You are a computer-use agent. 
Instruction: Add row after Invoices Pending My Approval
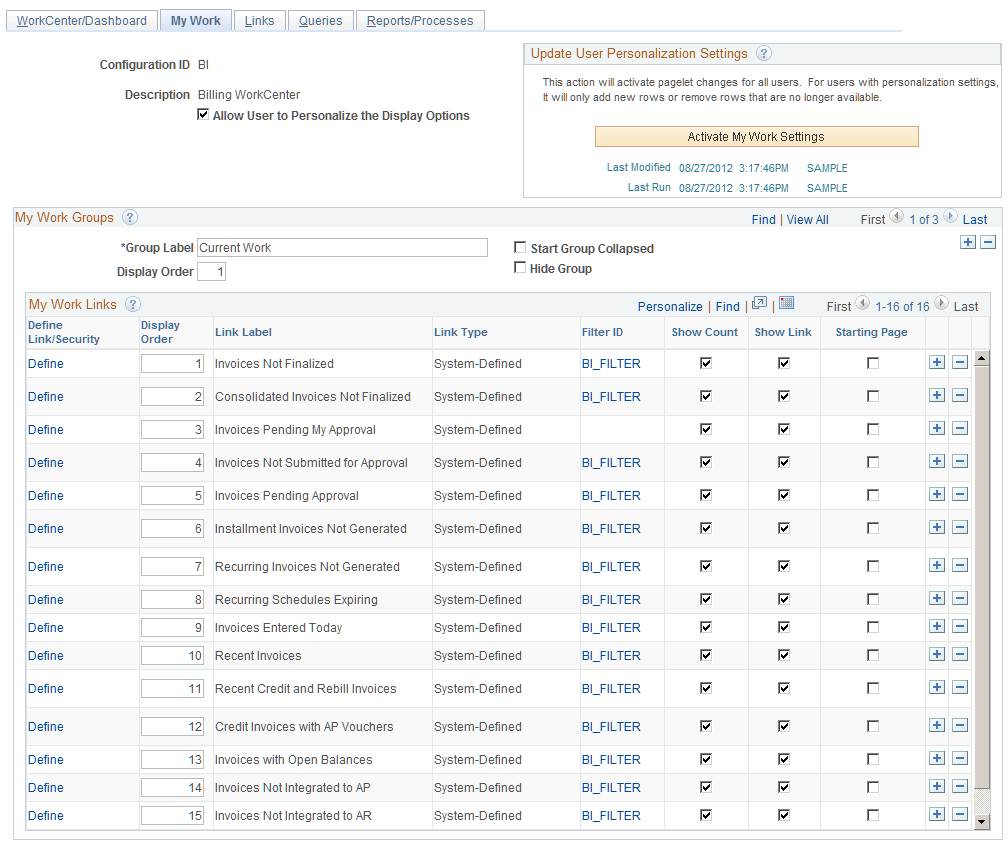(937, 429)
